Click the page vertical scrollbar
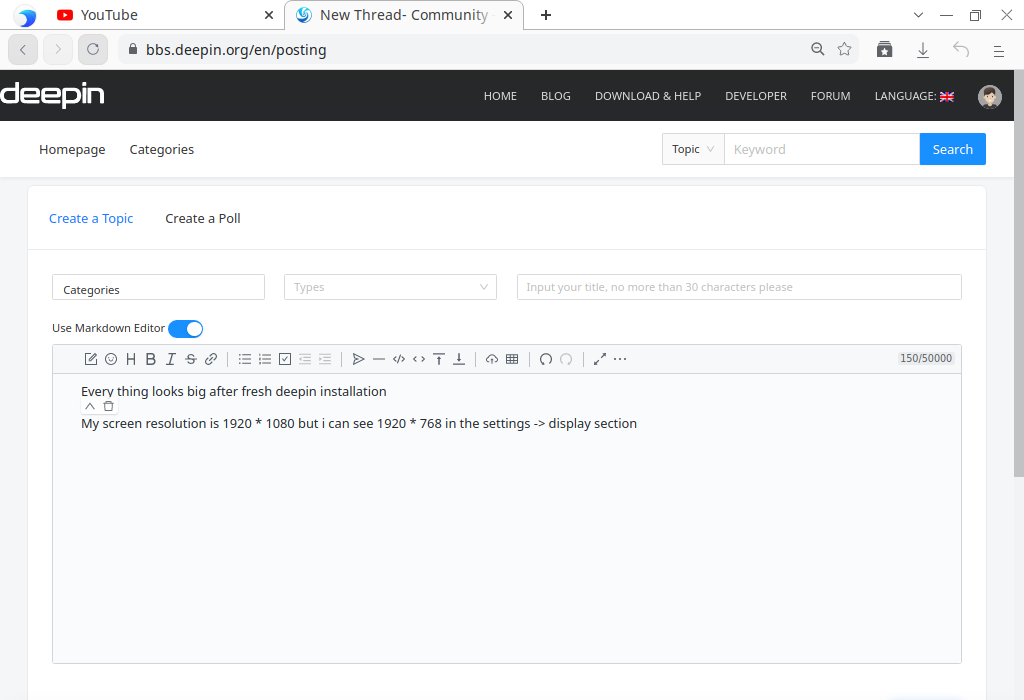Screen dimensions: 1024x700 tap(1019, 273)
